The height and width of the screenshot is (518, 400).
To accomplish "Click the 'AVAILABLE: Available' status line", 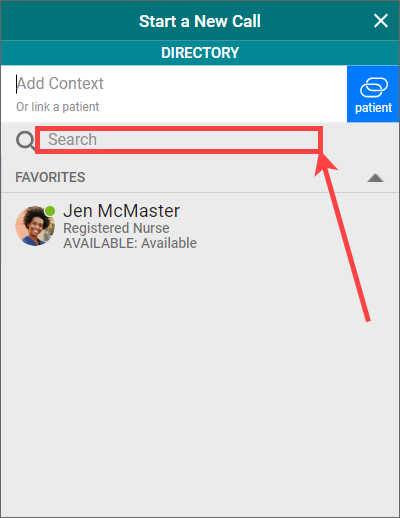I will coord(130,243).
